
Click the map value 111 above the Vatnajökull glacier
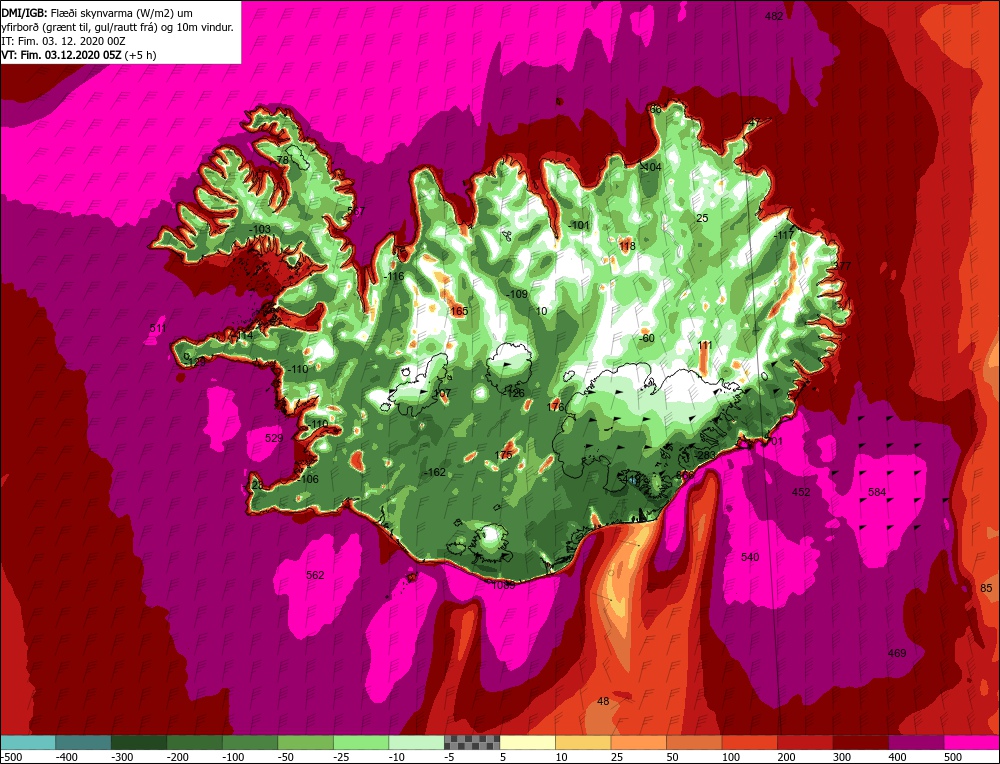[705, 345]
